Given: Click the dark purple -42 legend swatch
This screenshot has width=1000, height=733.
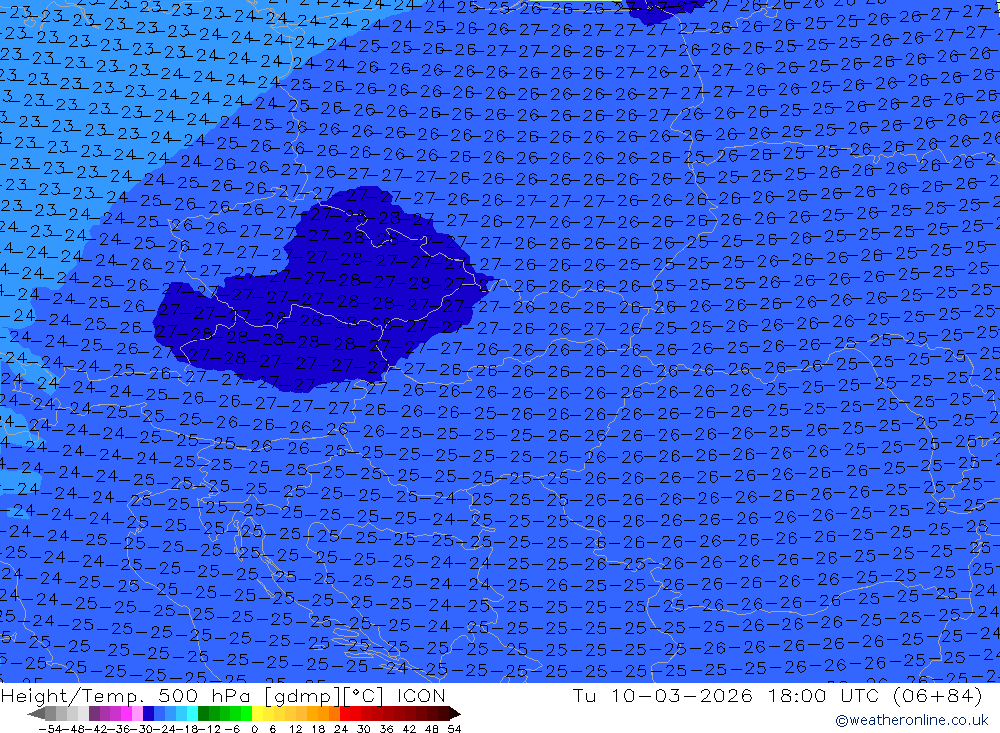Looking at the screenshot, I should pyautogui.click(x=94, y=713).
